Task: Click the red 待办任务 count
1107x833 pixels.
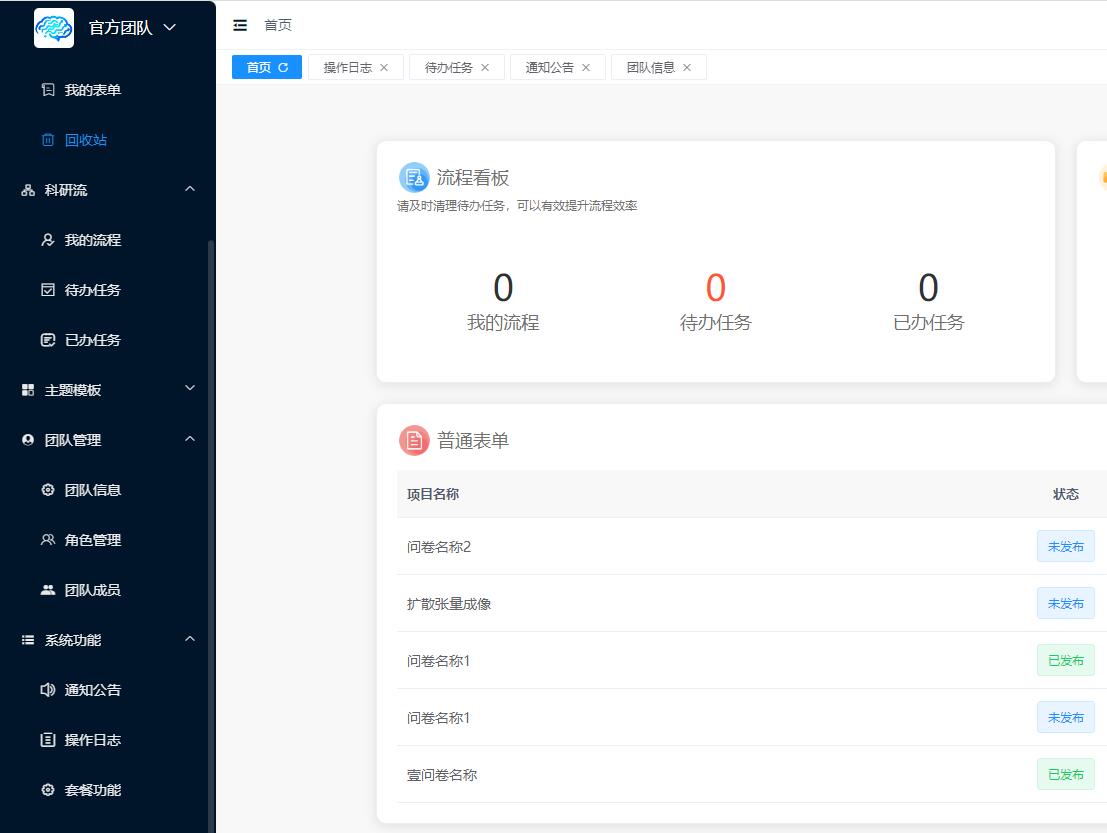Action: click(x=716, y=288)
